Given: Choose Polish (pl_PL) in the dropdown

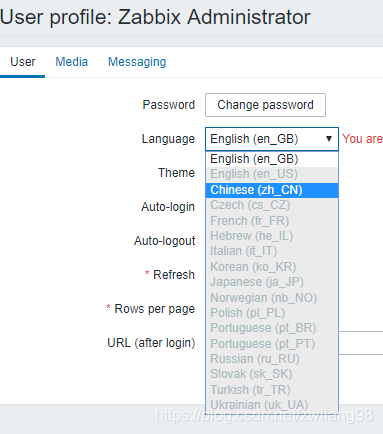Looking at the screenshot, I should click(272, 313).
